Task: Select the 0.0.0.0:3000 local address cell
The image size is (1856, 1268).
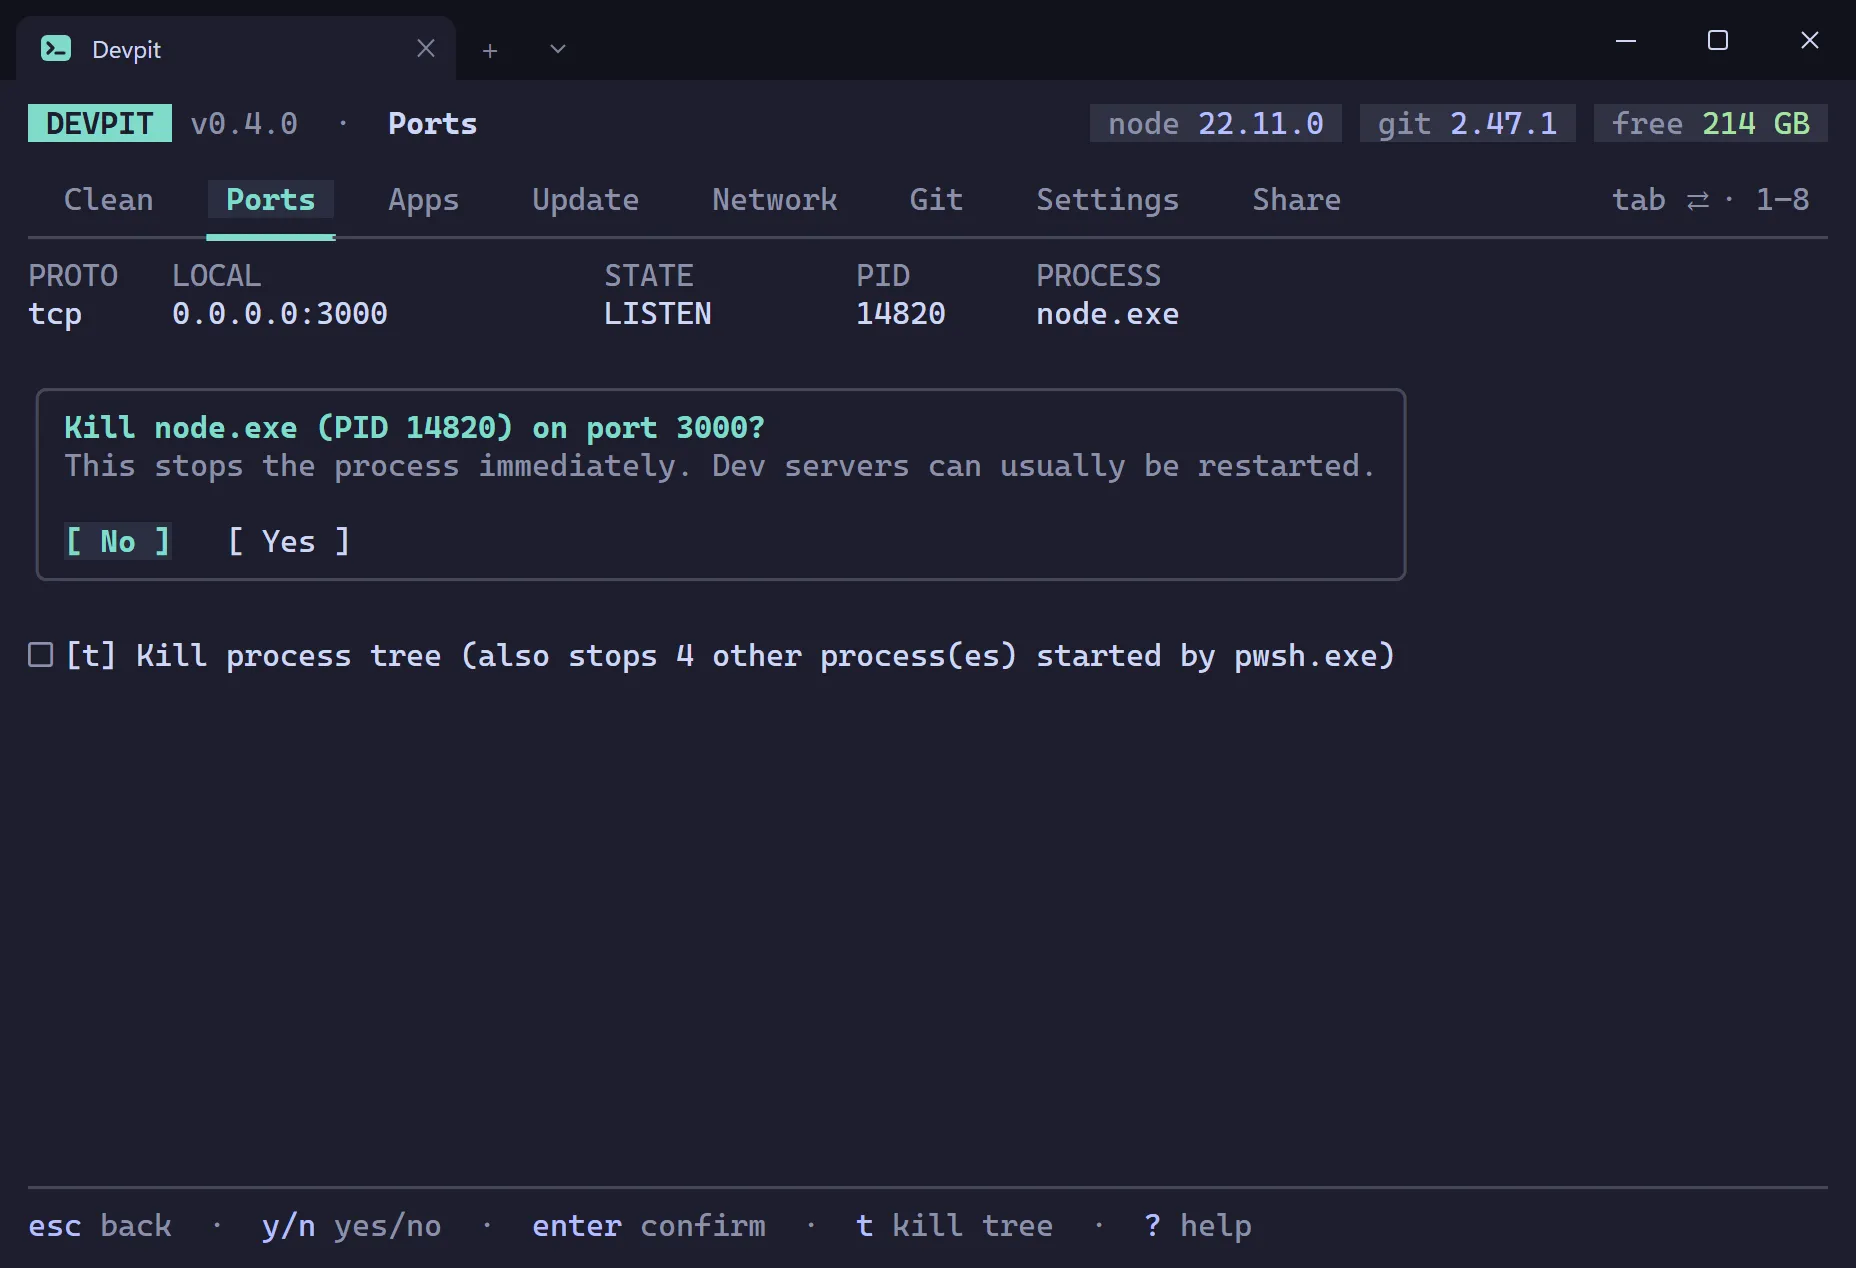Action: pos(280,314)
